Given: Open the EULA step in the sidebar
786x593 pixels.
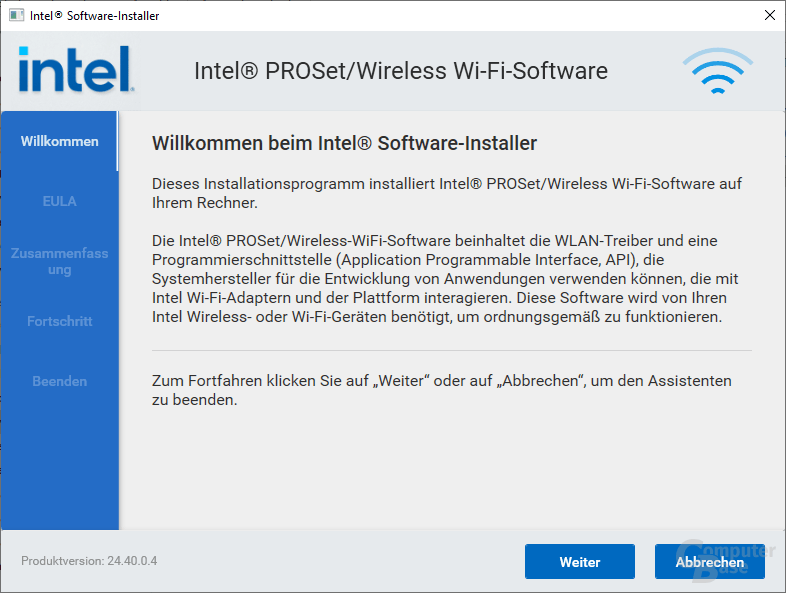Looking at the screenshot, I should click(x=60, y=201).
